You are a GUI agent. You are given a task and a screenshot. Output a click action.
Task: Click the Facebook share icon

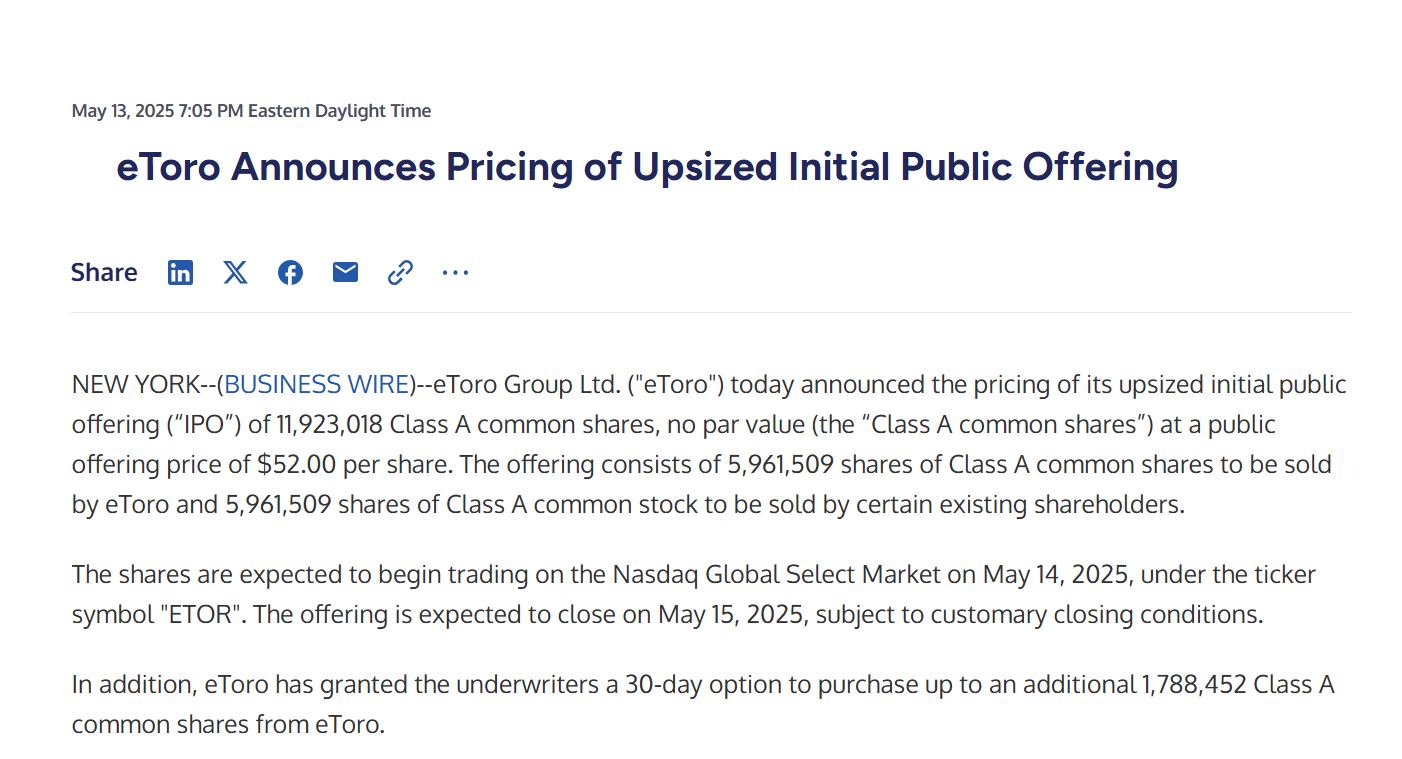click(x=290, y=272)
